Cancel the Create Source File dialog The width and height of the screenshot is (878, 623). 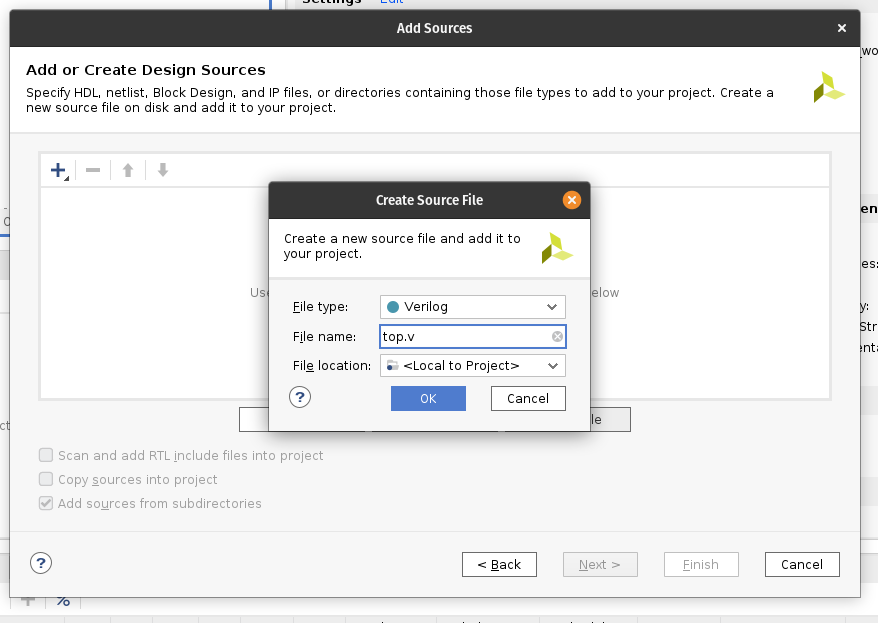pos(528,399)
